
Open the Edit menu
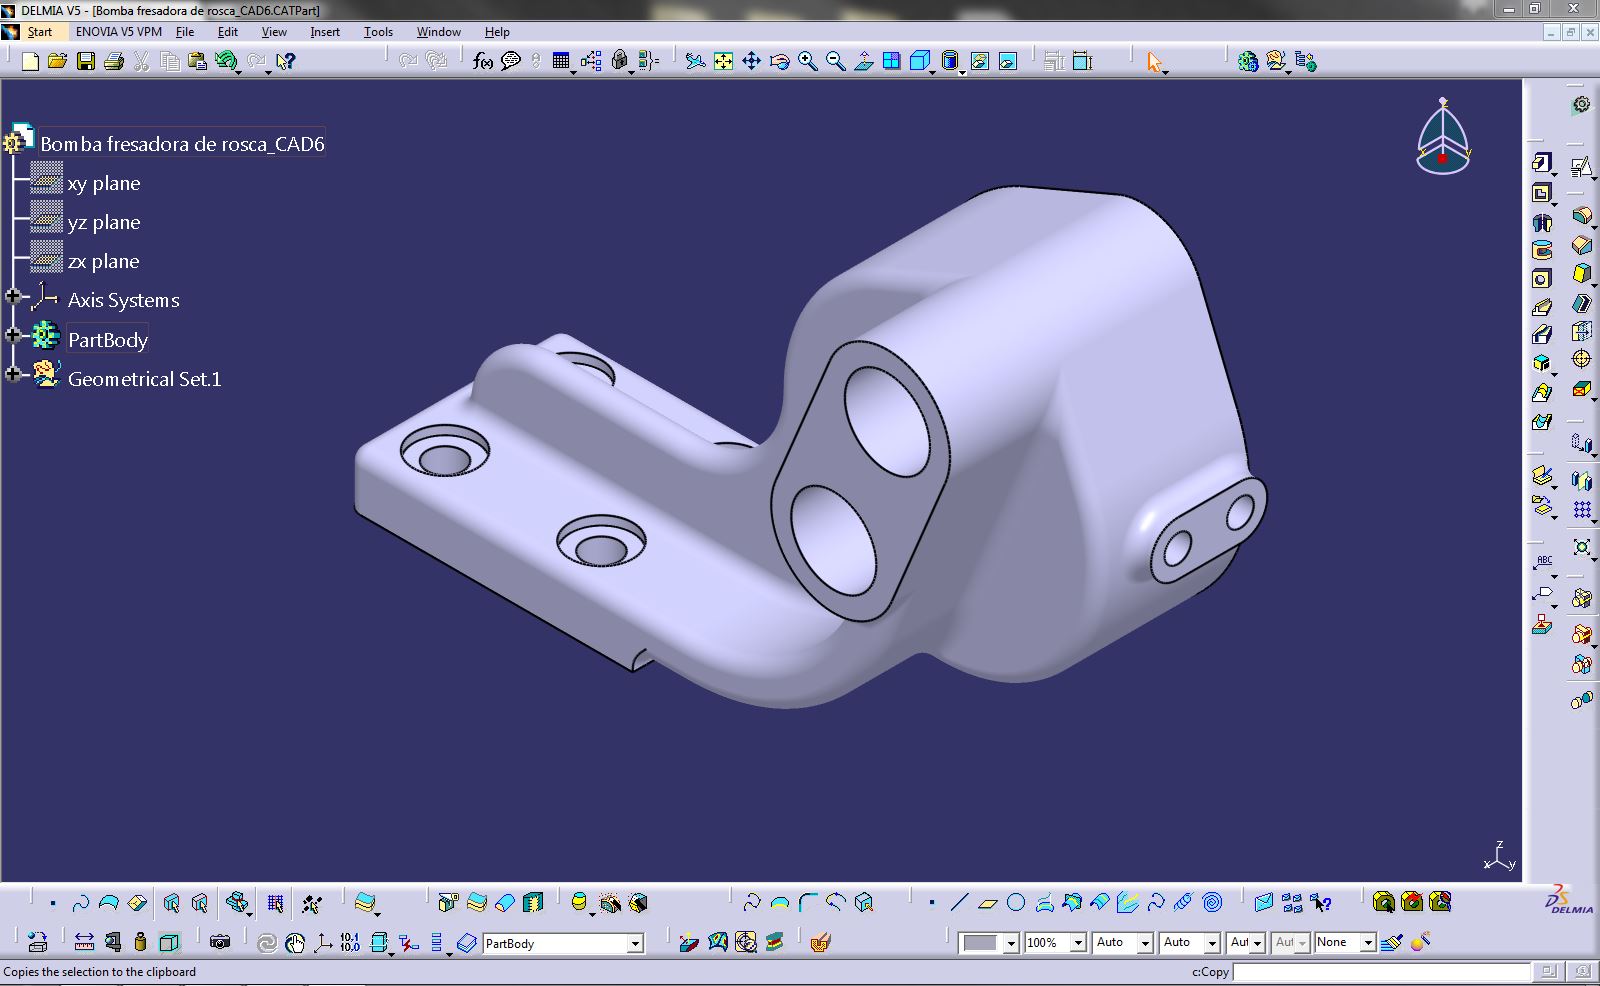(228, 32)
